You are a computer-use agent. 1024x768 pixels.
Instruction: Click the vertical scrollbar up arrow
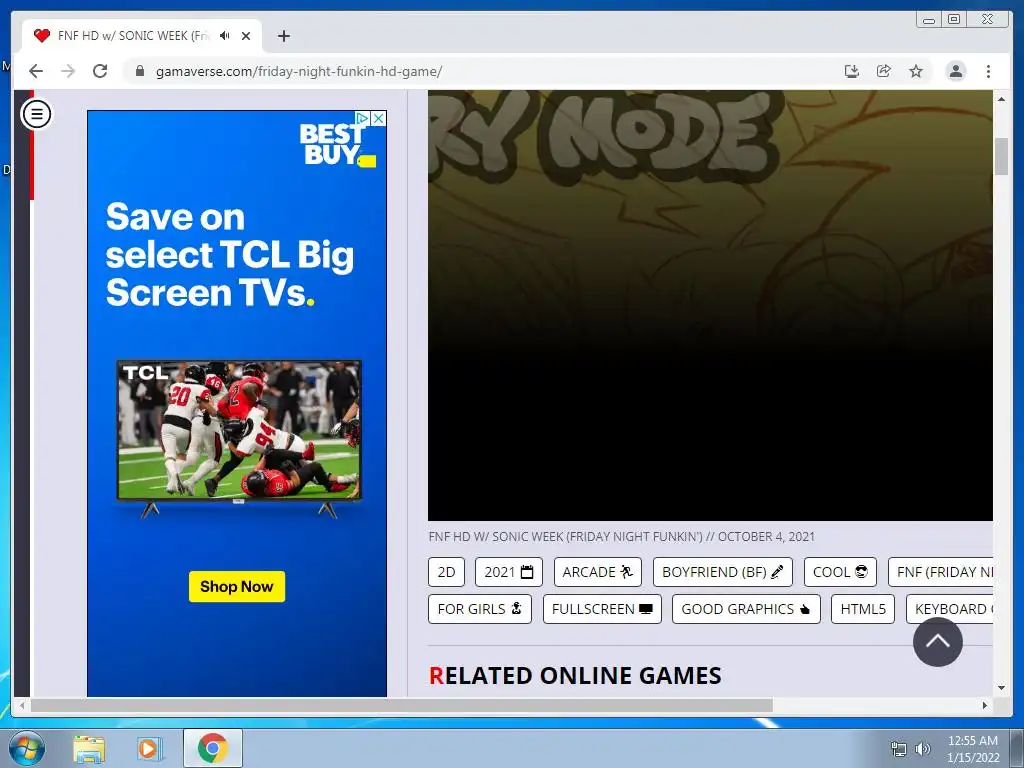pyautogui.click(x=1001, y=99)
